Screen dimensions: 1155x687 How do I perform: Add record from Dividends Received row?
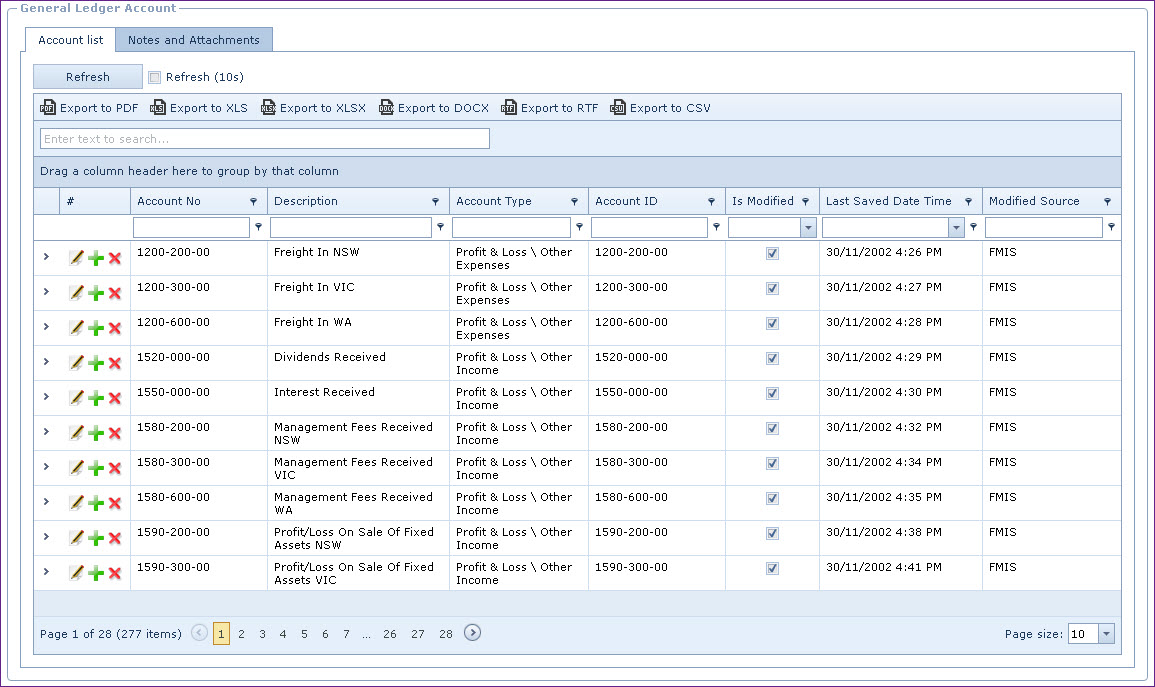96,363
